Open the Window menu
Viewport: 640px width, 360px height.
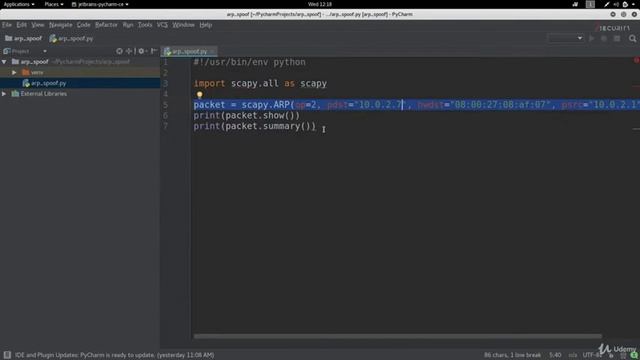click(183, 25)
